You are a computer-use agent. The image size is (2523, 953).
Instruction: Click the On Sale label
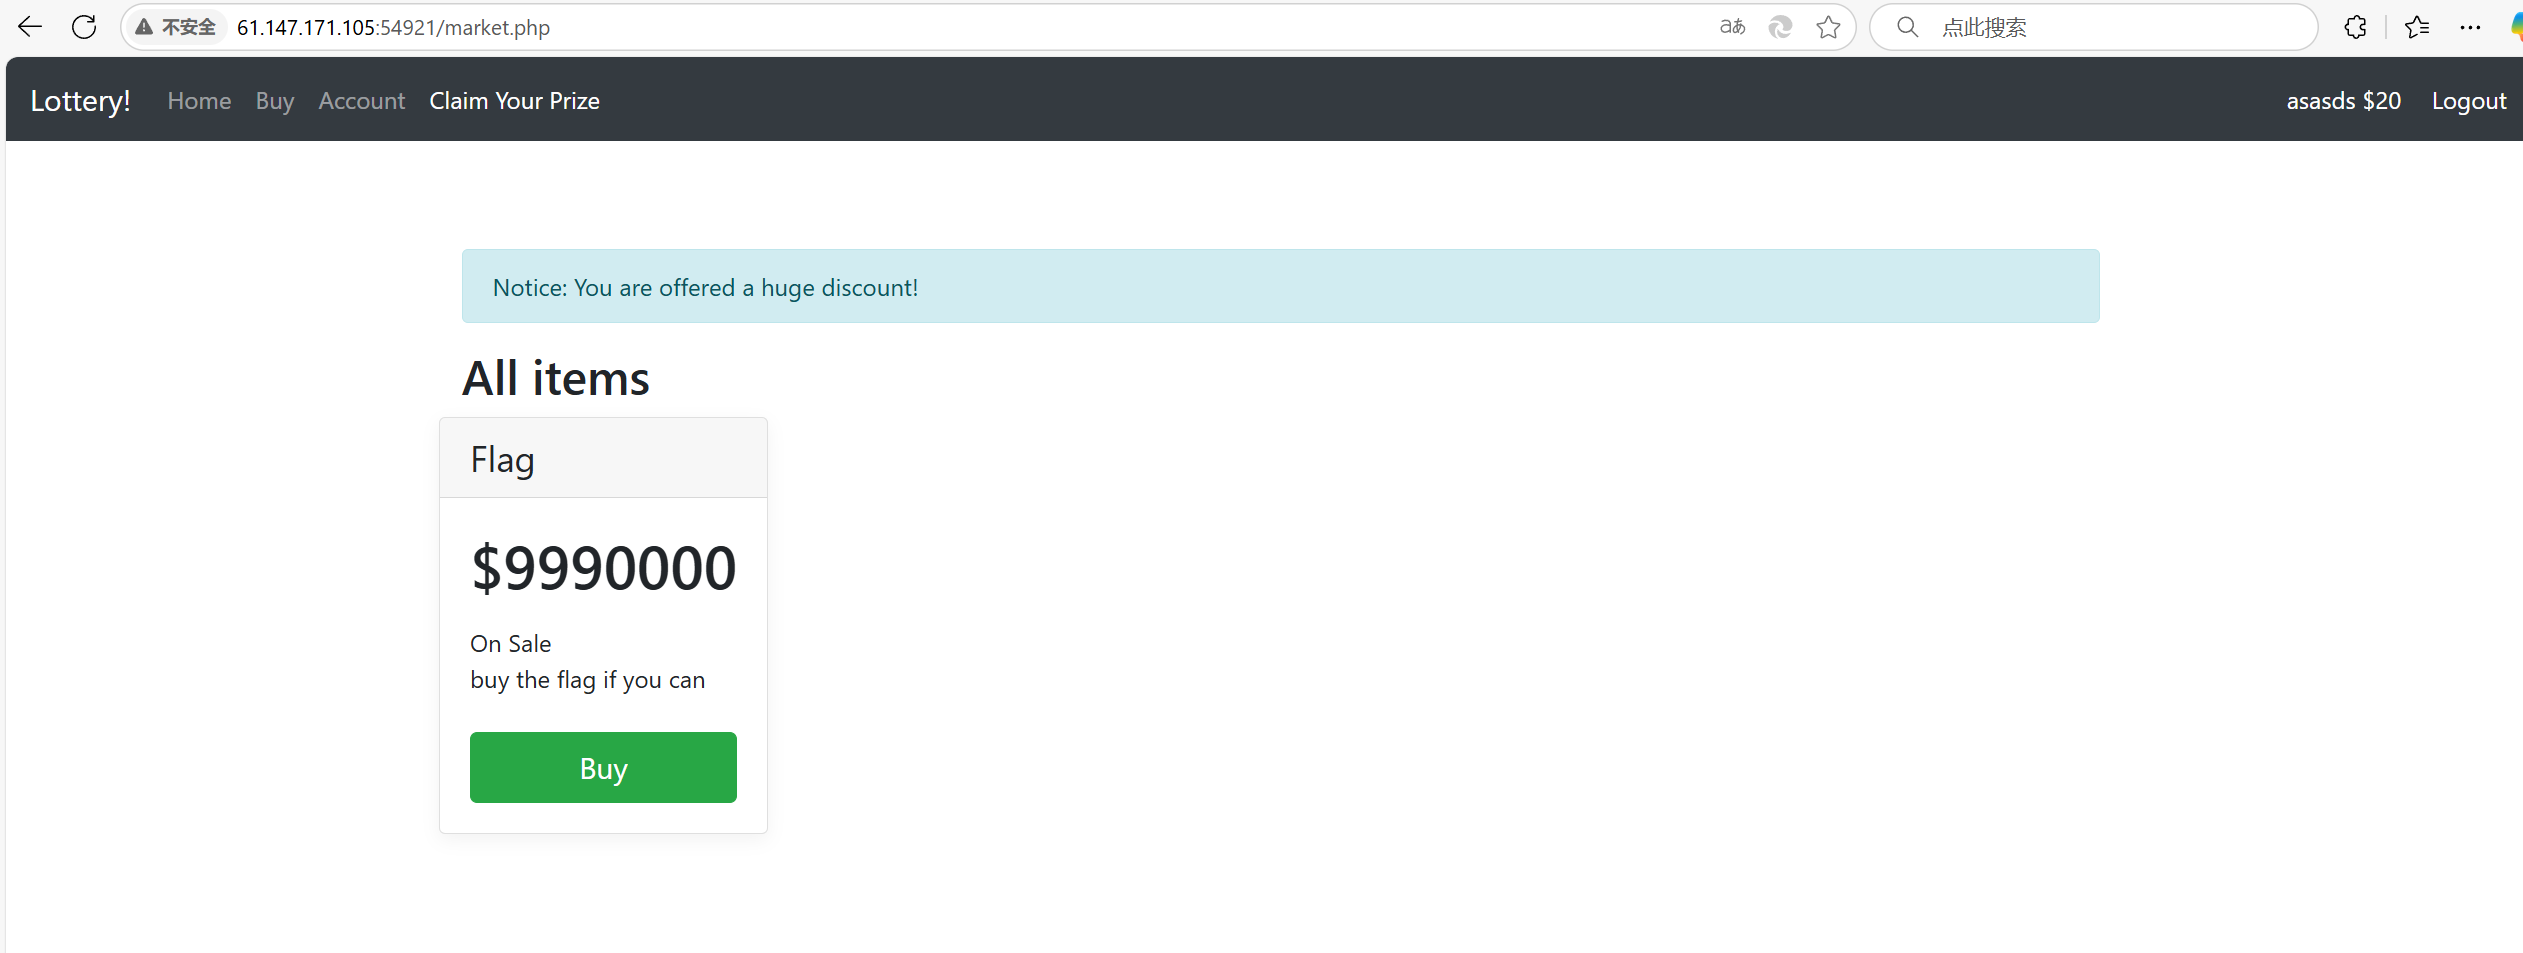coord(510,643)
